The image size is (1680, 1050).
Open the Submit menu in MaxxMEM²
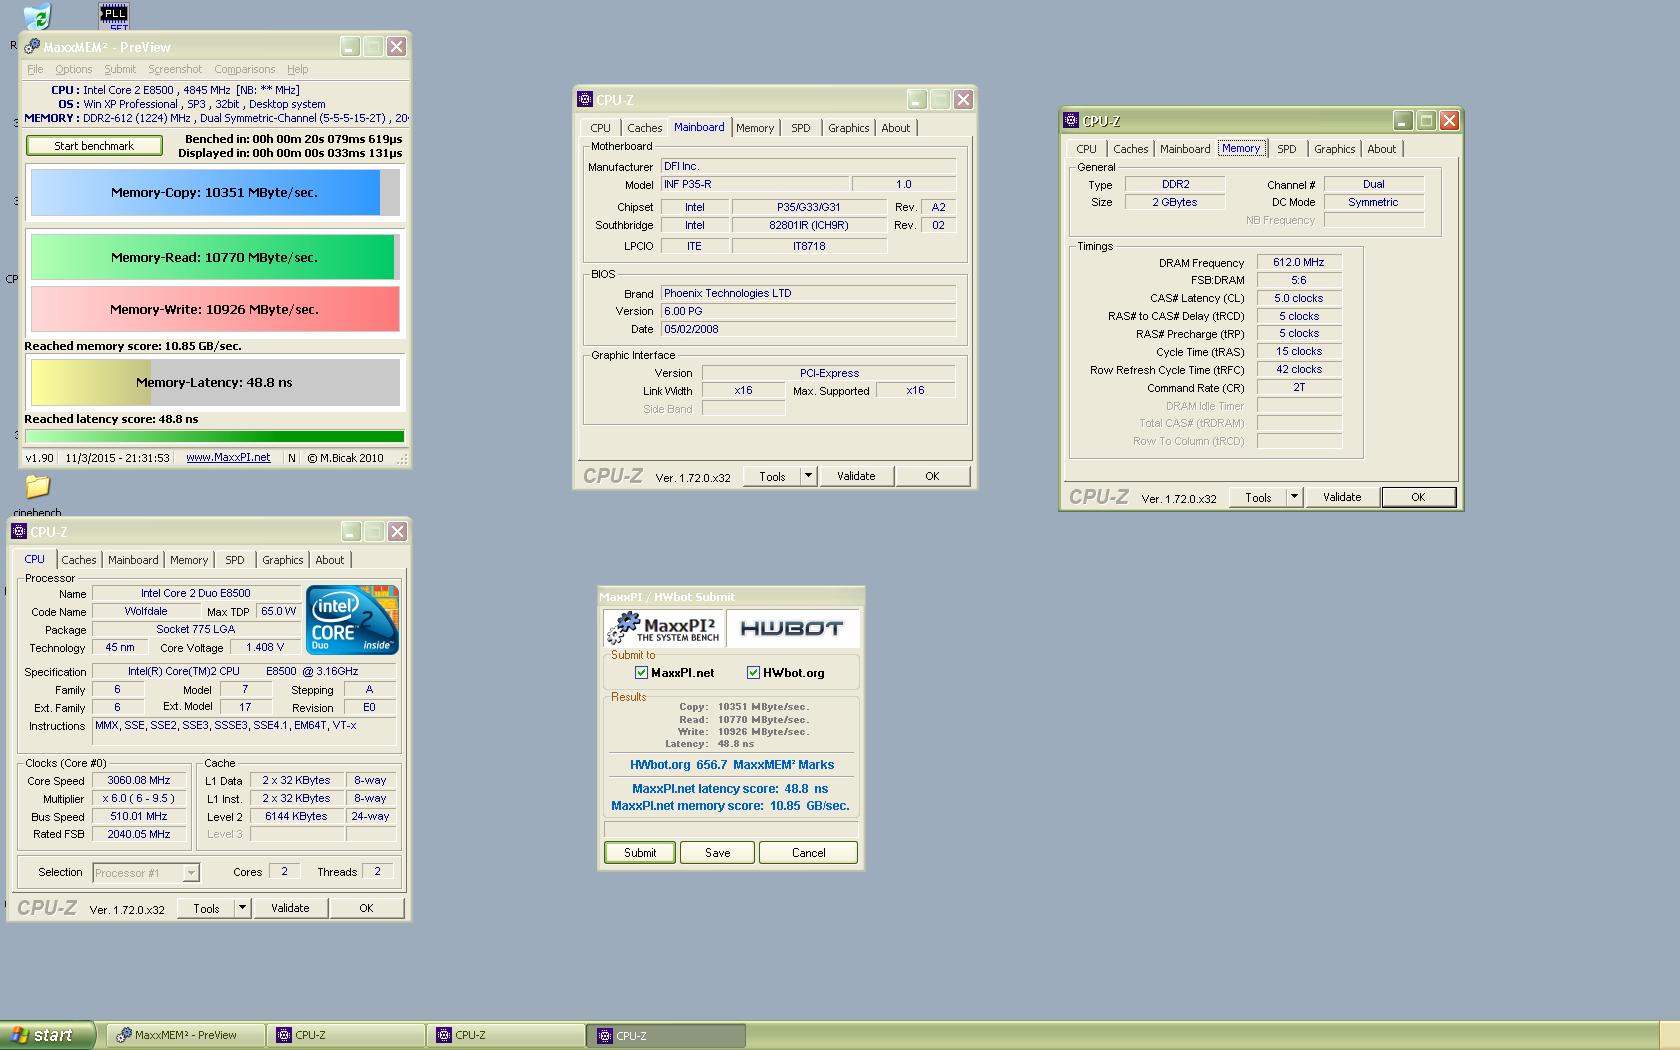tap(120, 69)
